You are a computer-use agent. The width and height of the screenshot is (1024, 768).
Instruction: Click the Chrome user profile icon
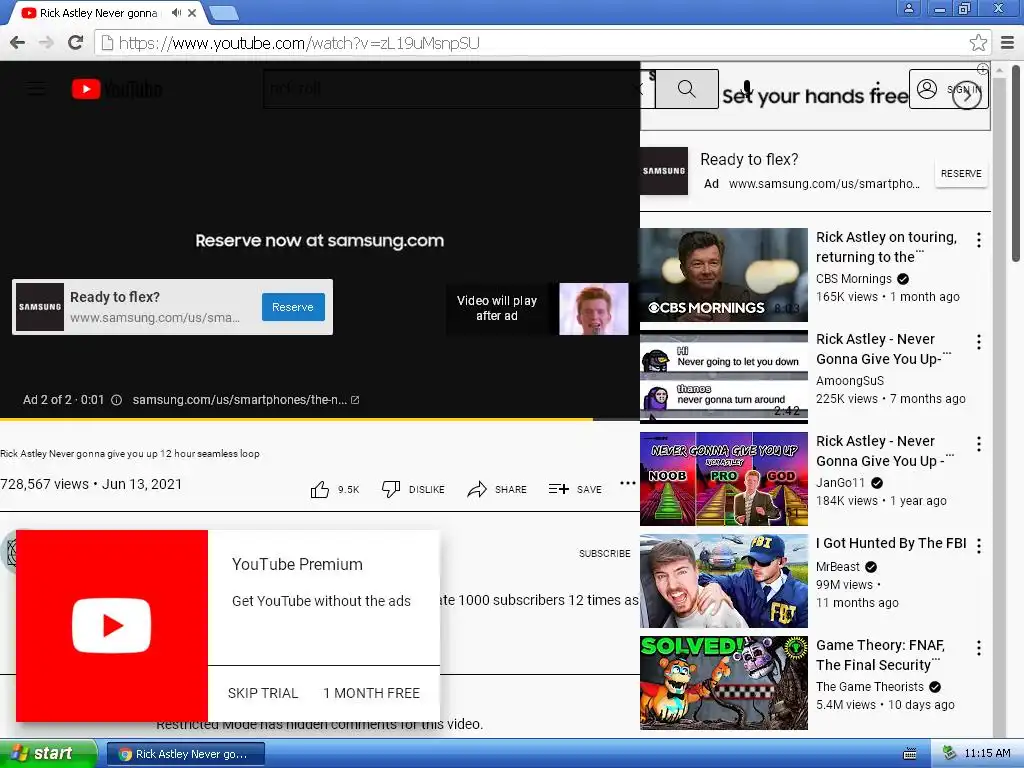[x=908, y=8]
